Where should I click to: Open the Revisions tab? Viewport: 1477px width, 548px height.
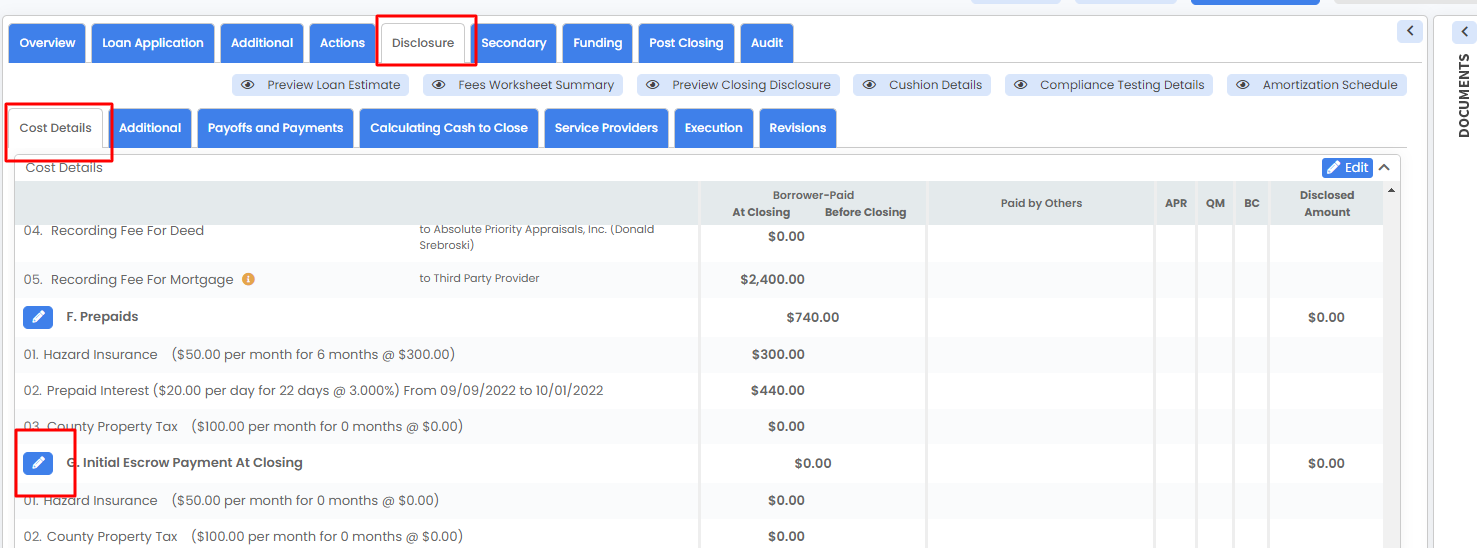[798, 128]
